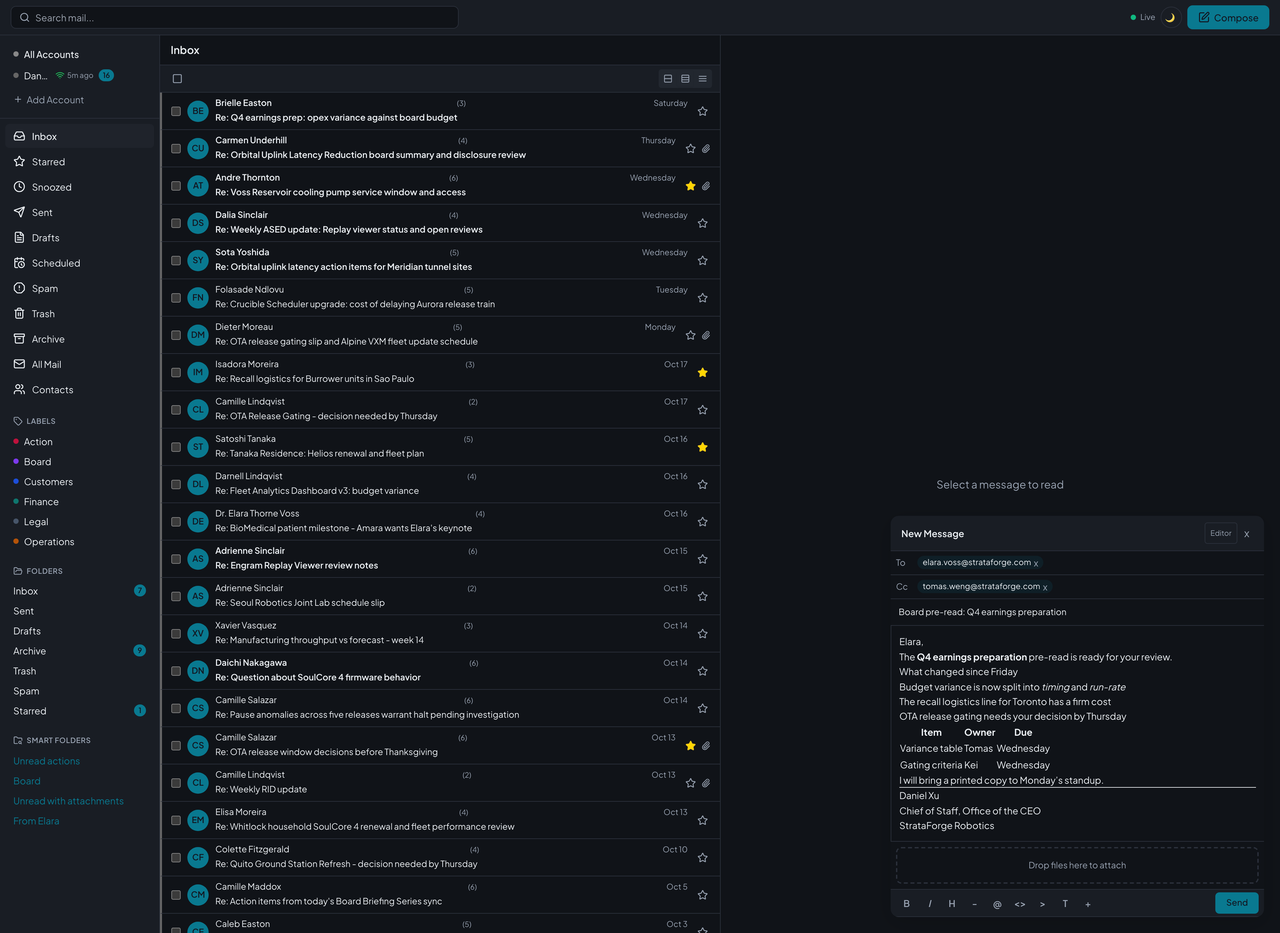This screenshot has width=1280, height=933.
Task: Click the Drop files here to attach area
Action: point(1077,865)
